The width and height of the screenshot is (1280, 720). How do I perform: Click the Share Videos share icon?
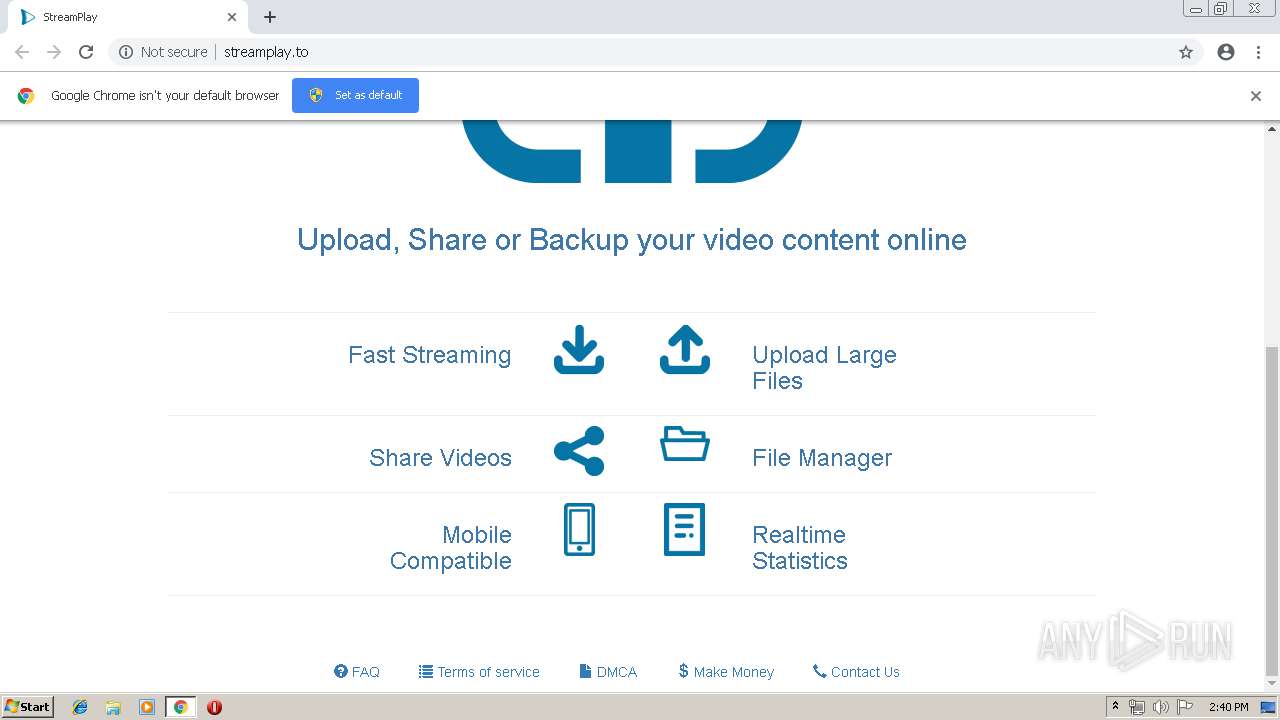pyautogui.click(x=579, y=451)
